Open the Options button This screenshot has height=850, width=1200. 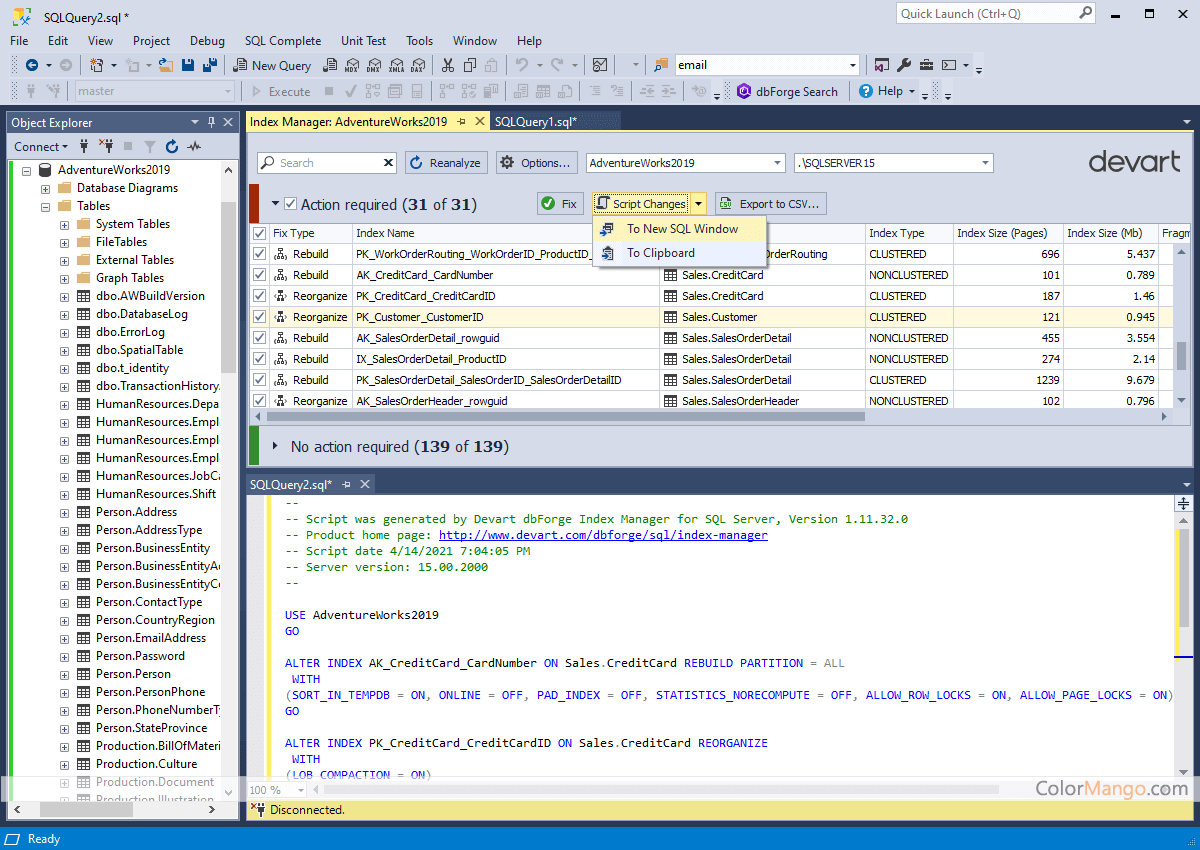pyautogui.click(x=537, y=163)
